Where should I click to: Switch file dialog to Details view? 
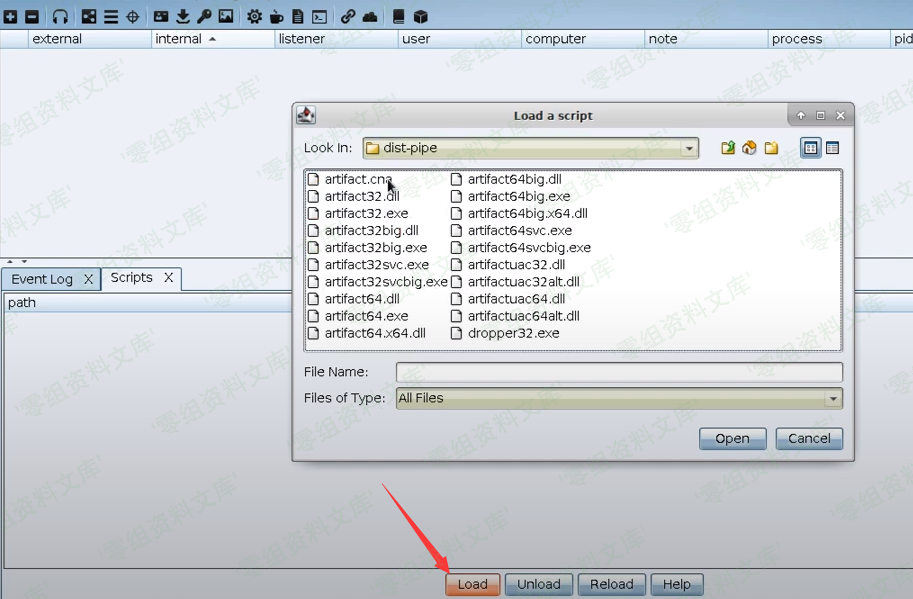(832, 148)
